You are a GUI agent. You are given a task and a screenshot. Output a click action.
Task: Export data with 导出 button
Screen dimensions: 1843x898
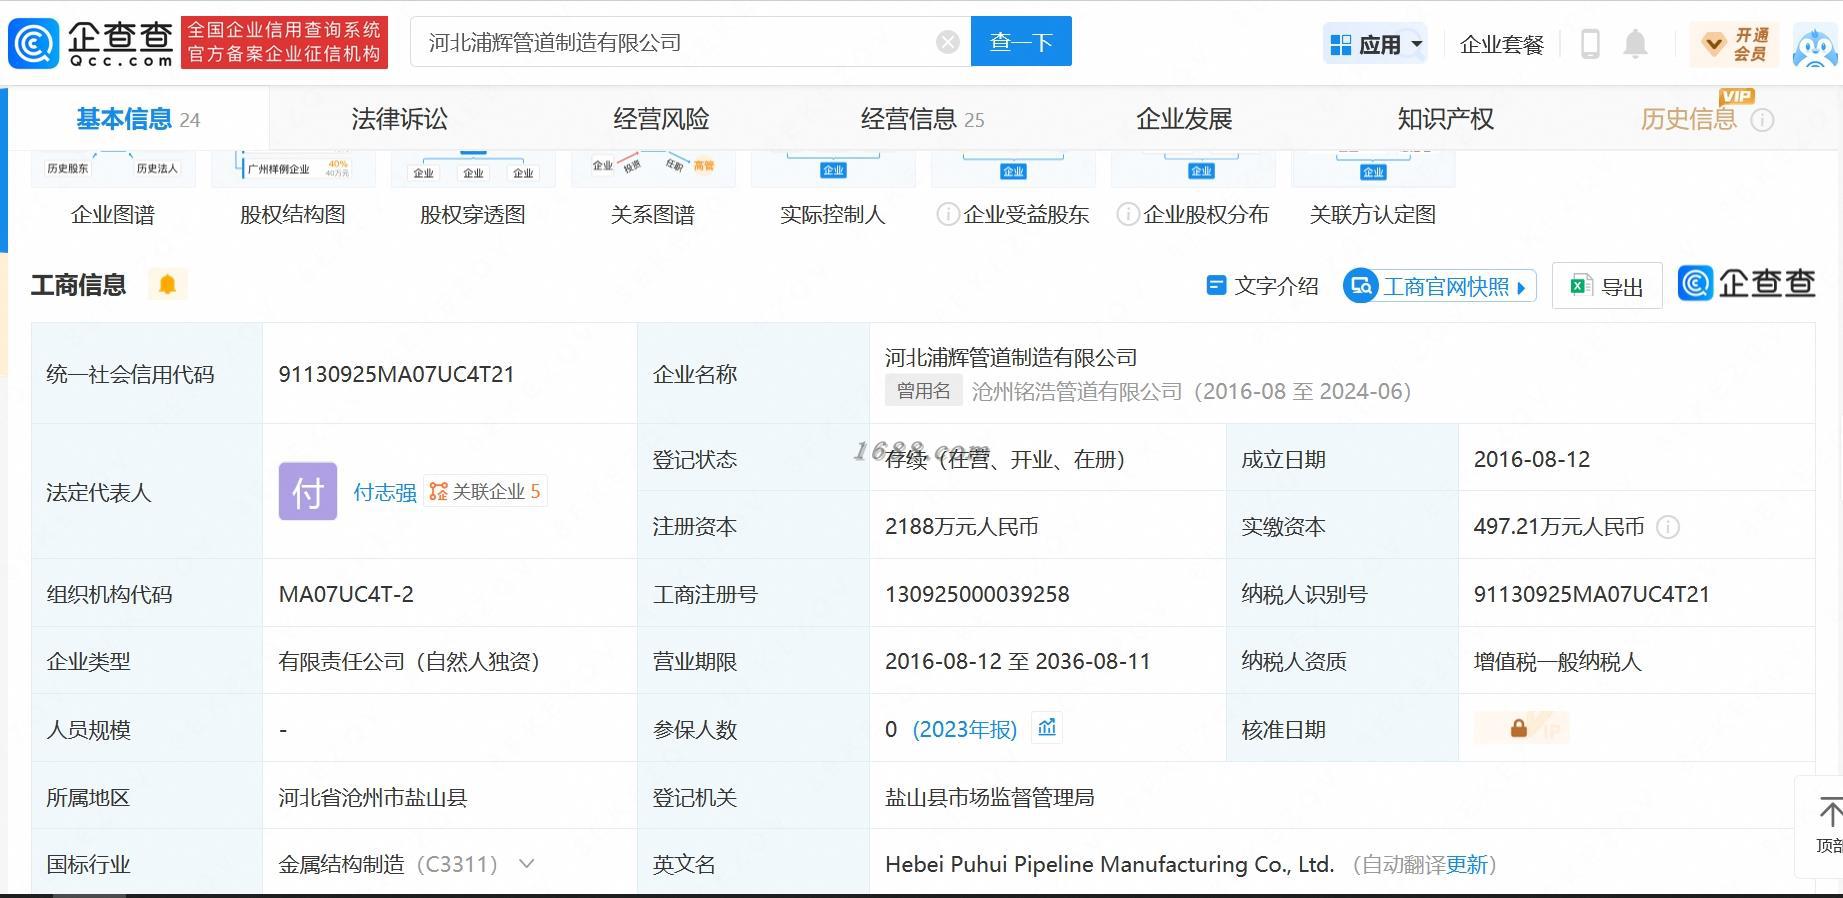pos(1607,286)
